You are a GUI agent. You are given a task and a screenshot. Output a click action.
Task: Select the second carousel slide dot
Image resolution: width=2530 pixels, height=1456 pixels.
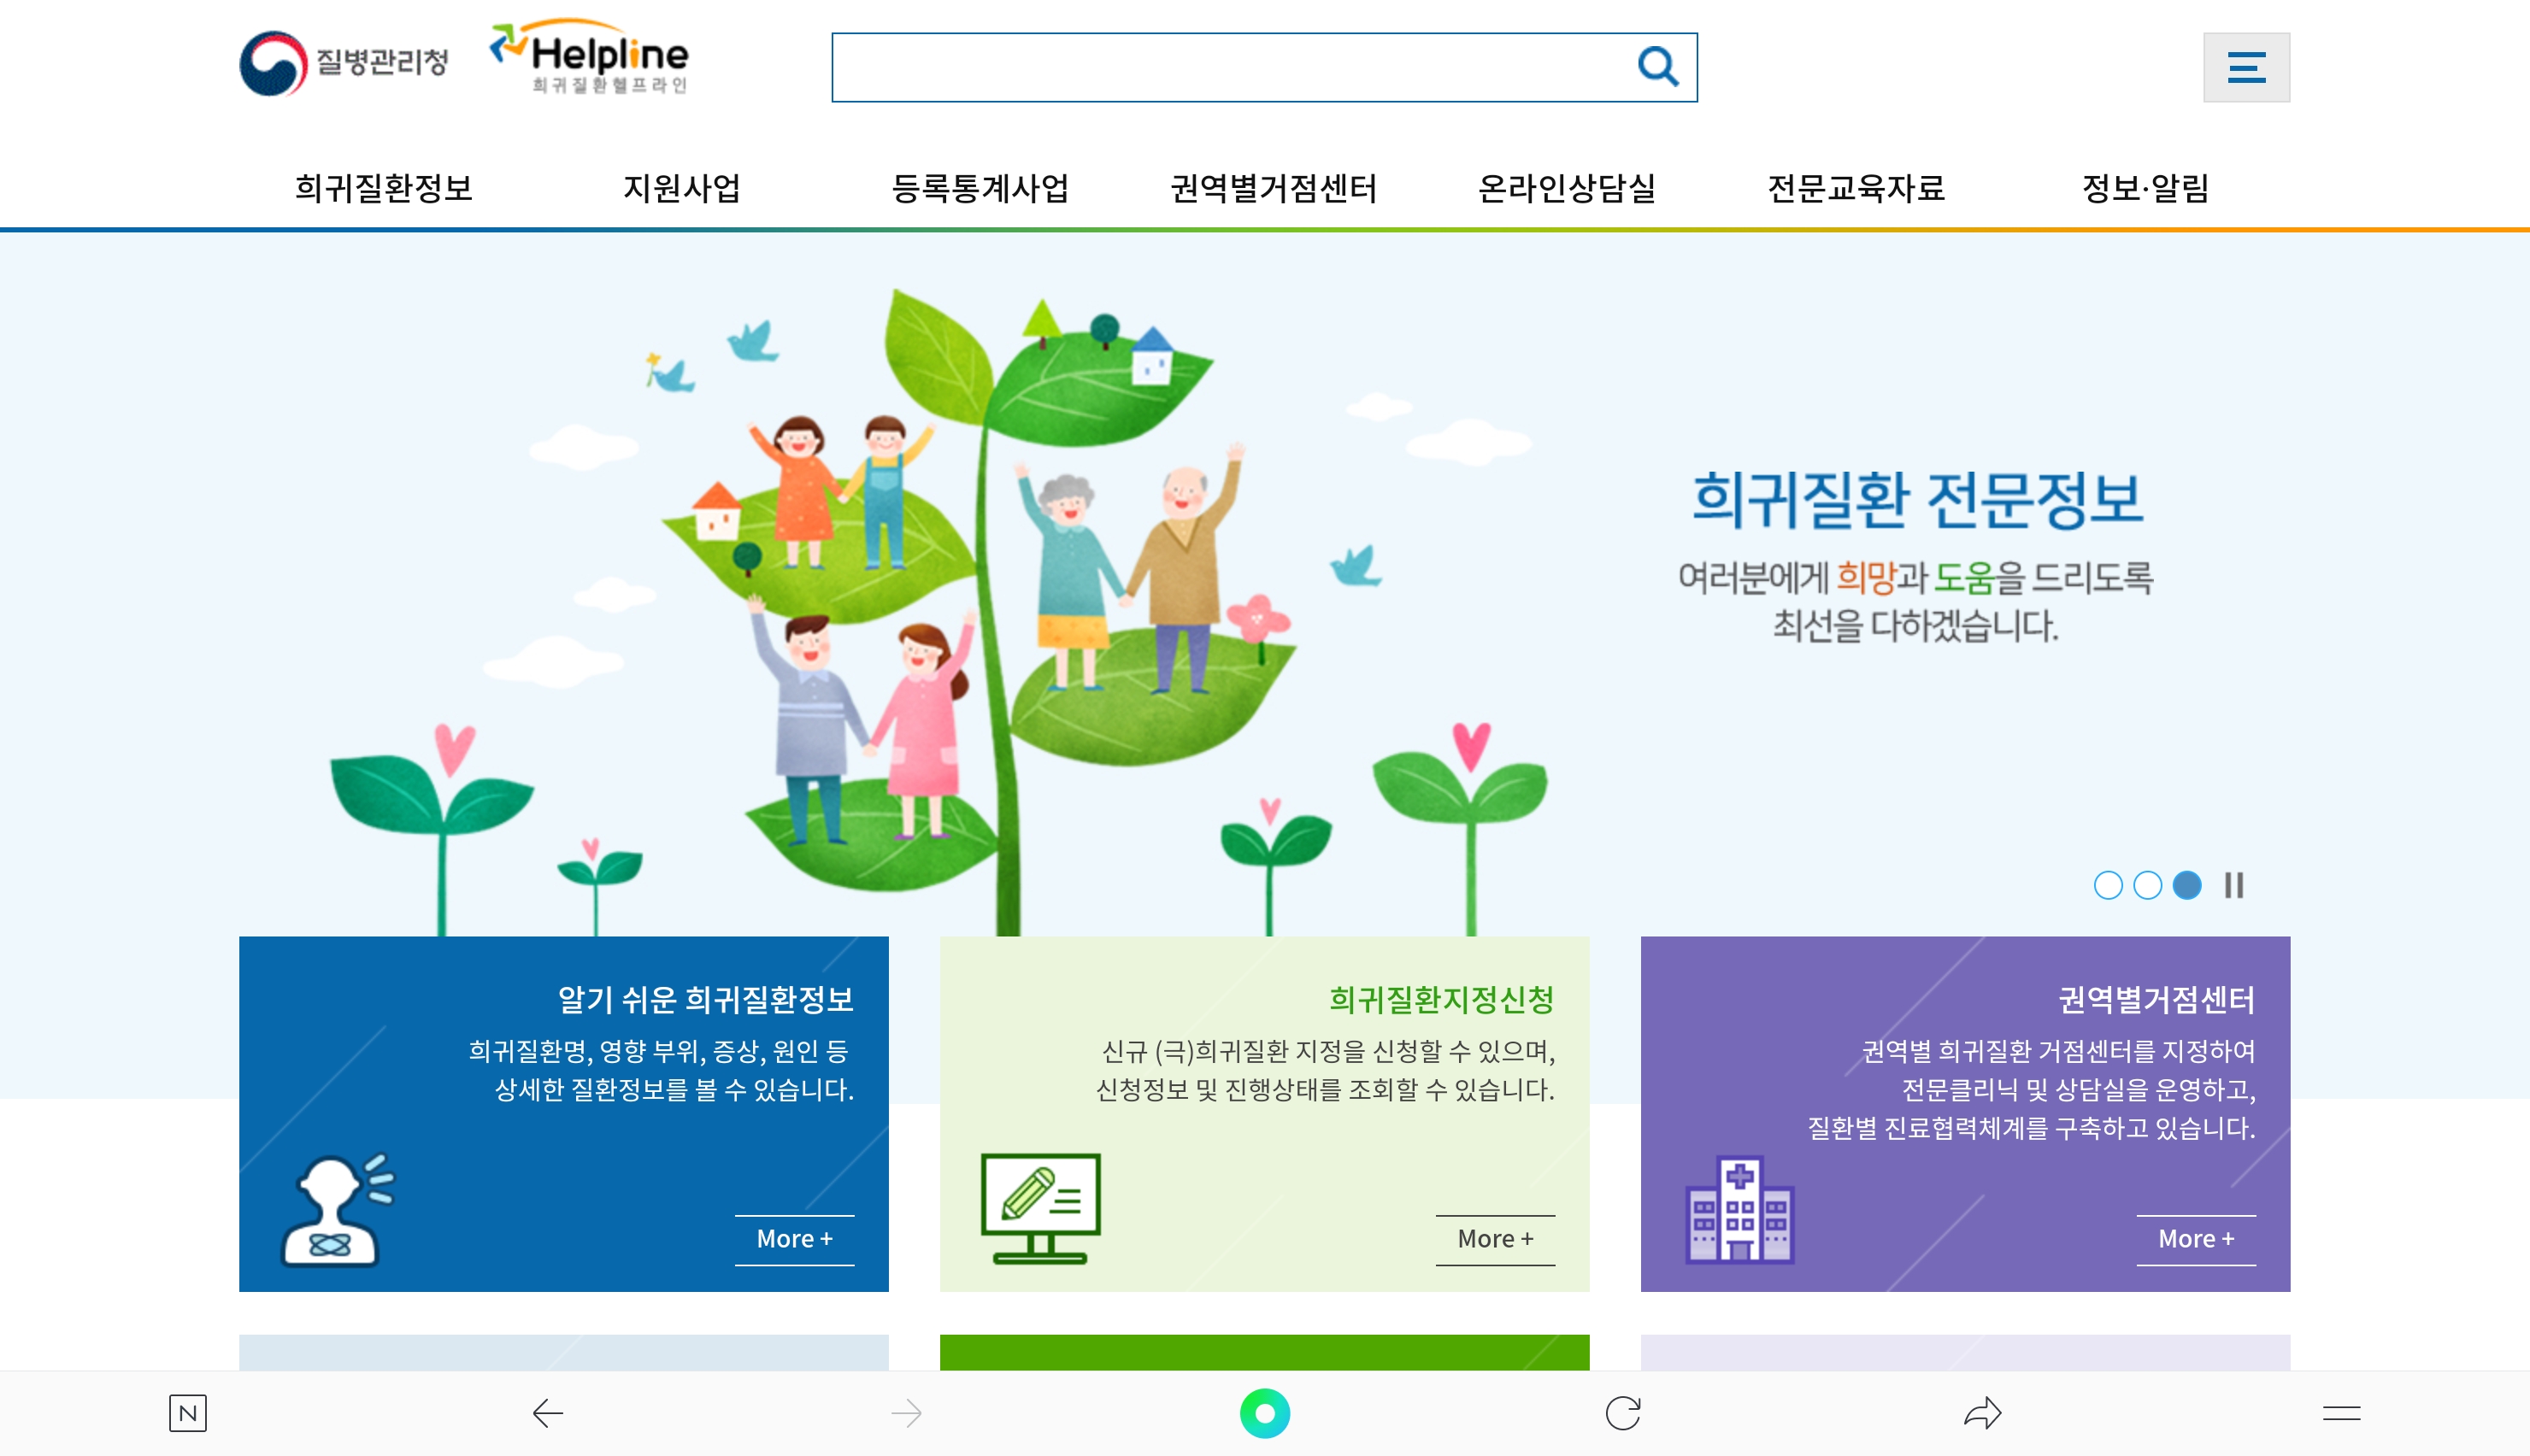pos(2147,885)
